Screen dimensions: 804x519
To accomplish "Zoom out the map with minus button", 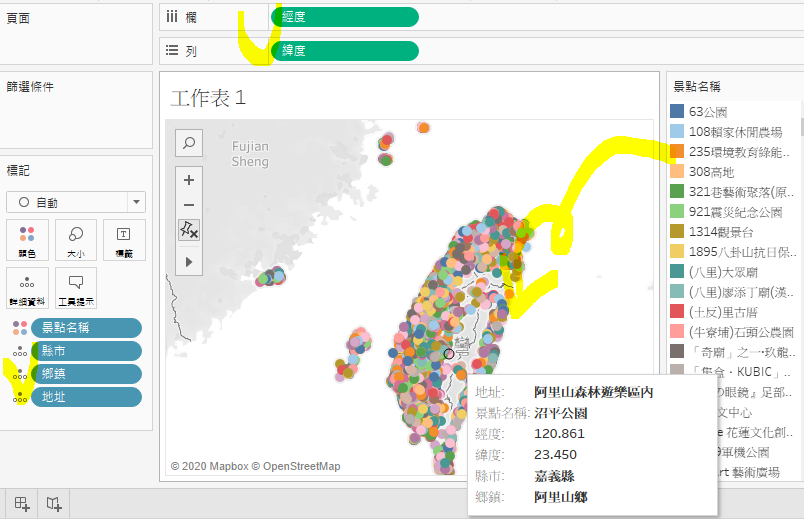I will tap(189, 205).
